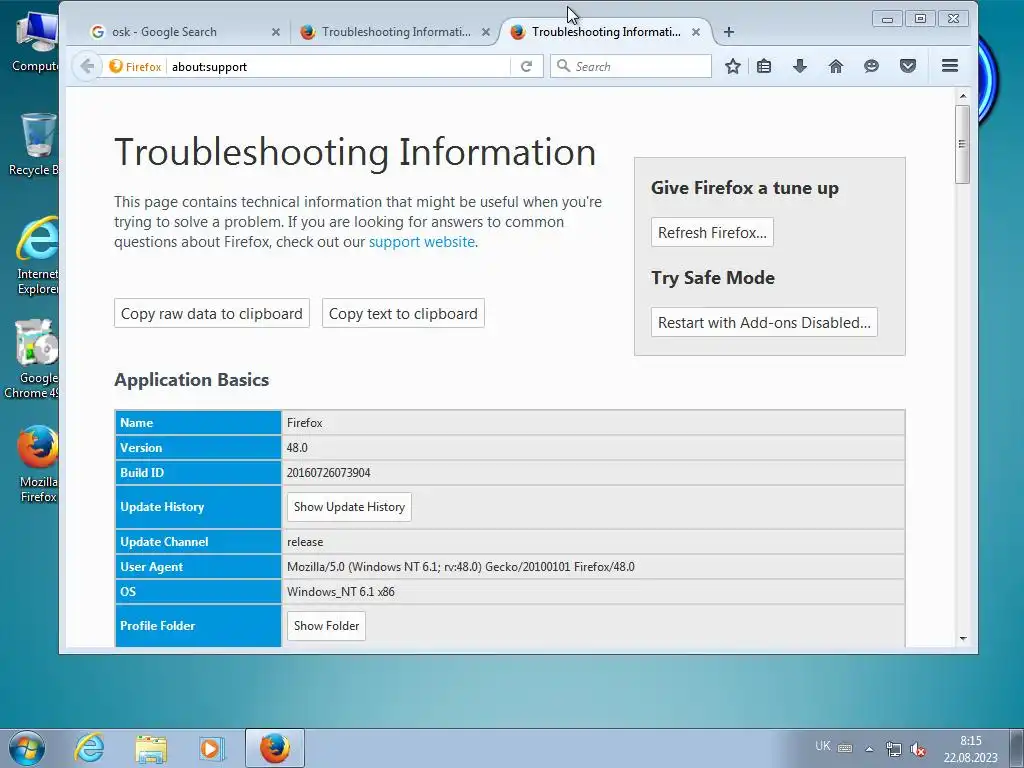
Task: Click the network tray icon
Action: [x=893, y=749]
